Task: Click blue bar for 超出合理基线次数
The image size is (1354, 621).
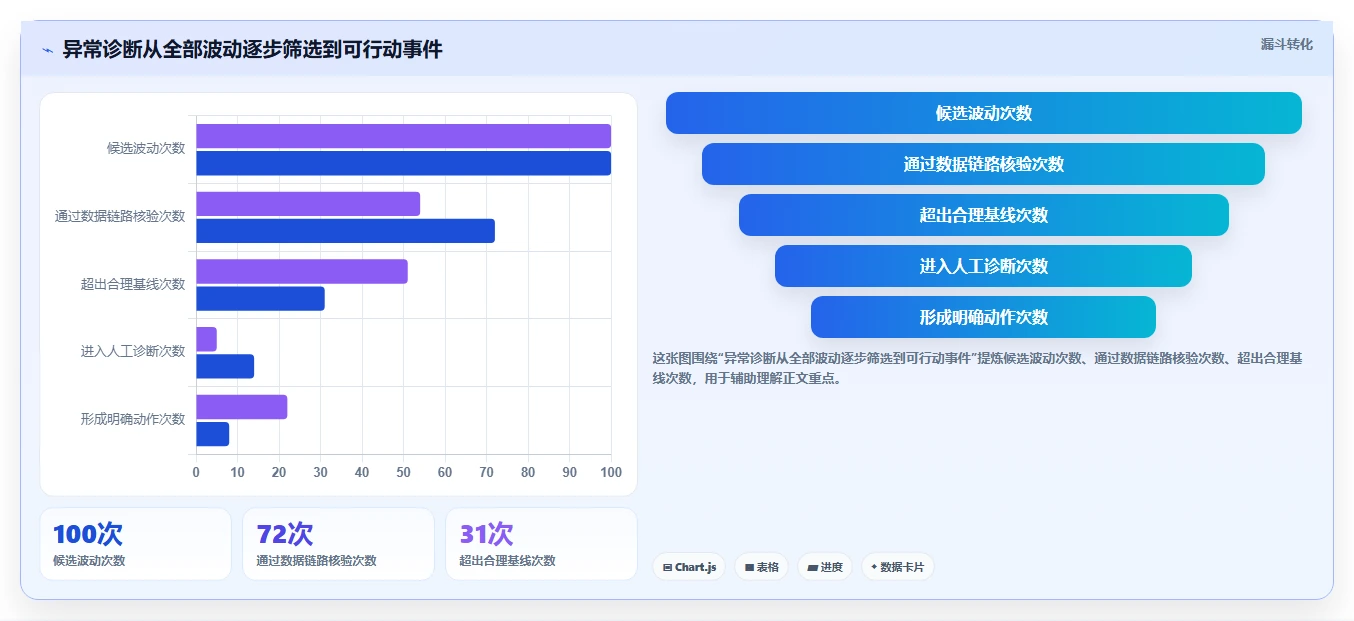Action: tap(260, 298)
